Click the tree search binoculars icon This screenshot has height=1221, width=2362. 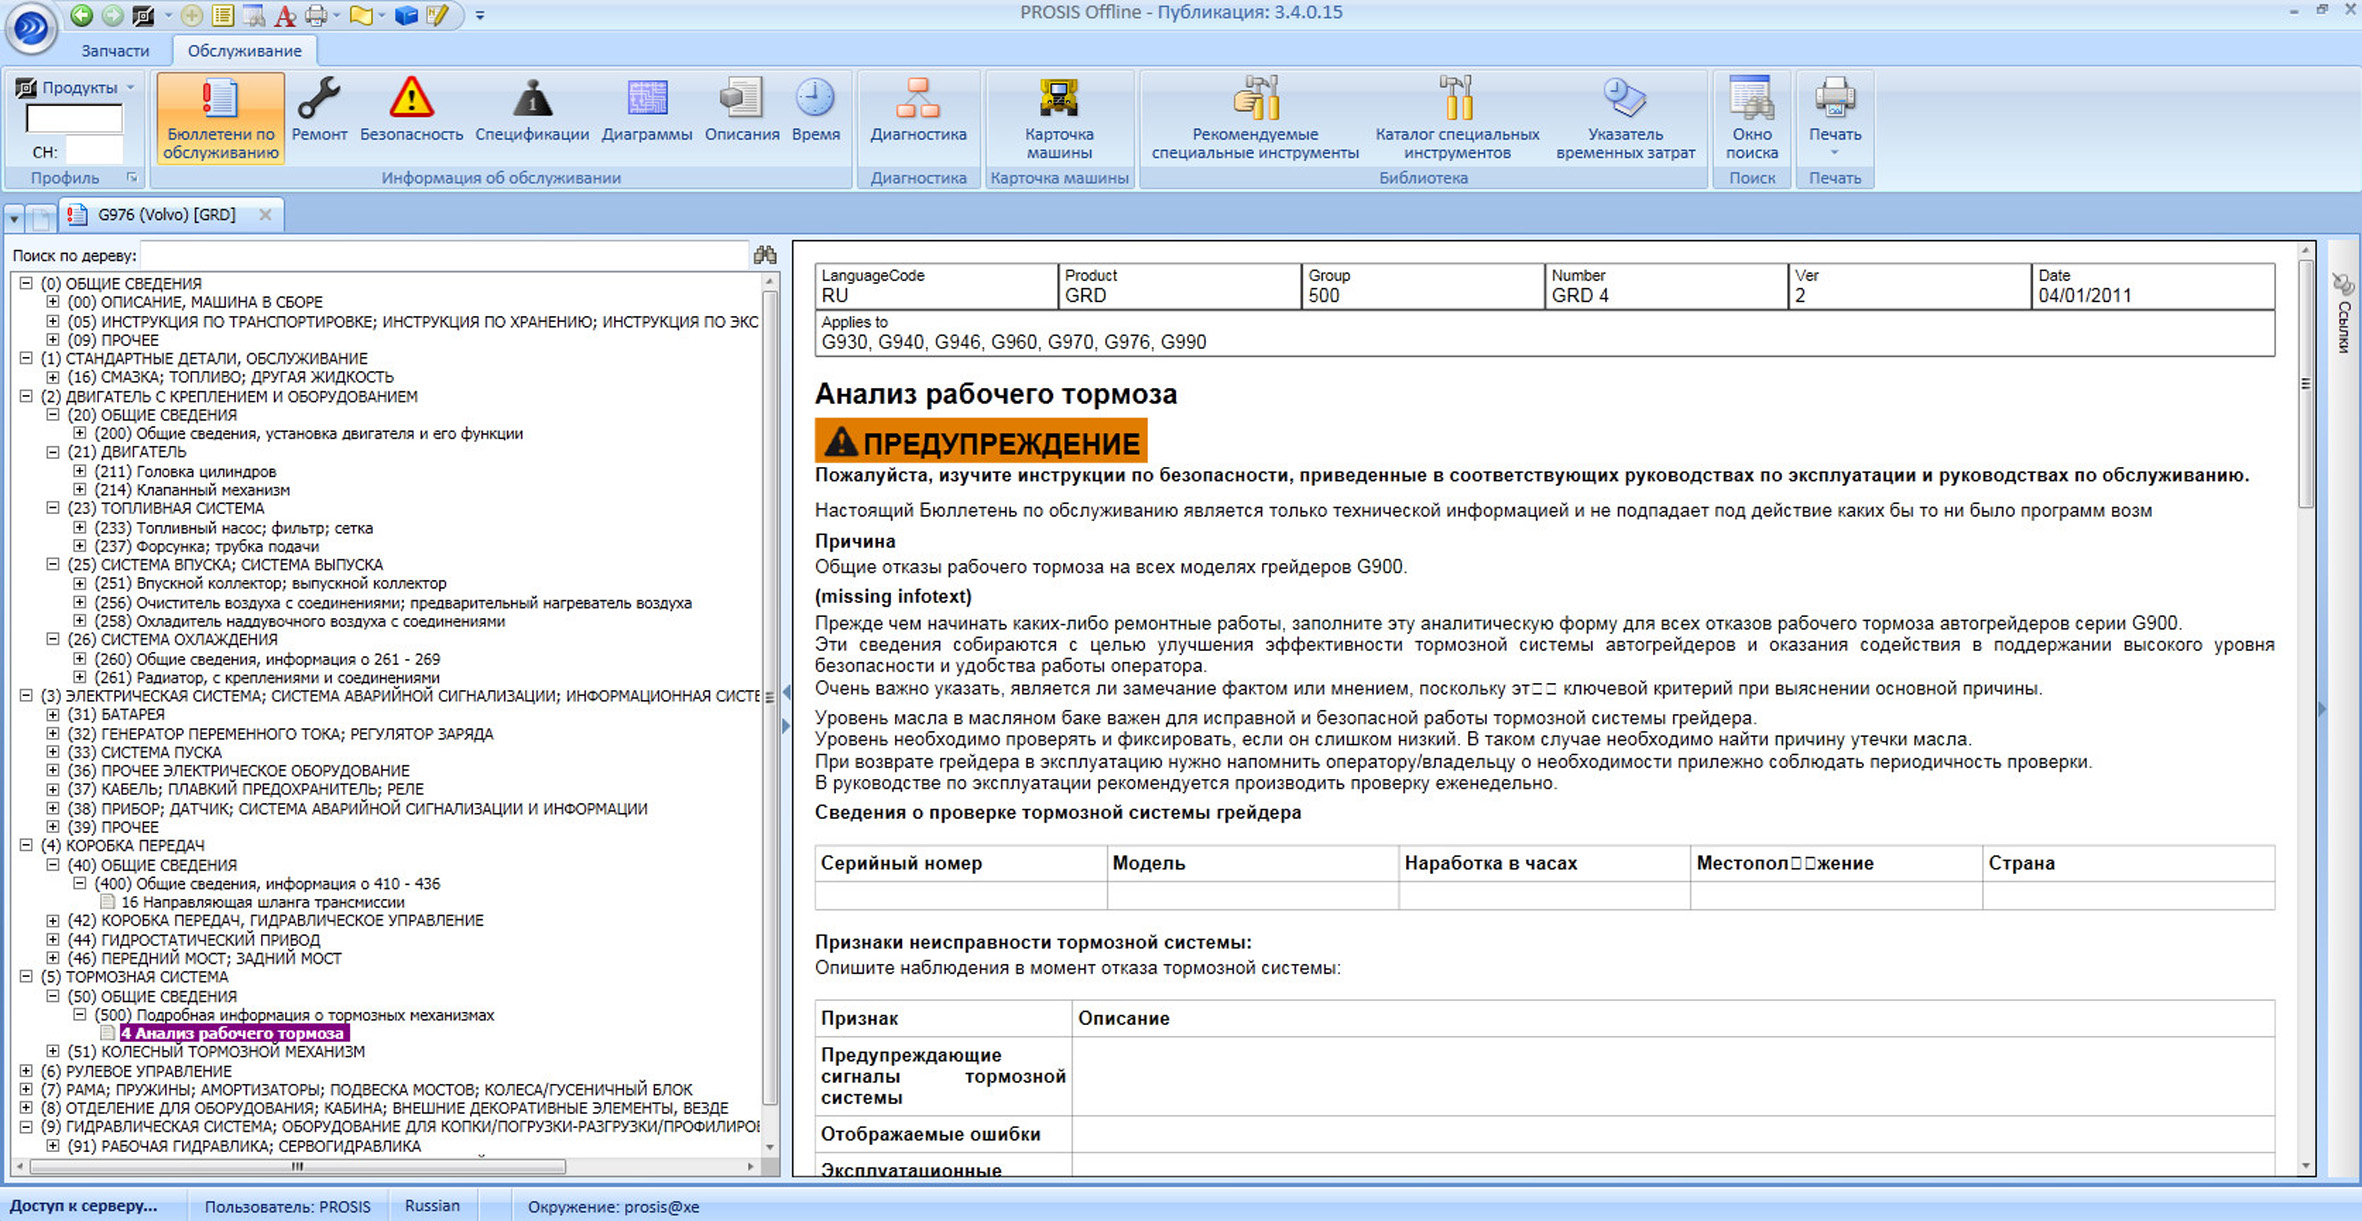(x=765, y=255)
